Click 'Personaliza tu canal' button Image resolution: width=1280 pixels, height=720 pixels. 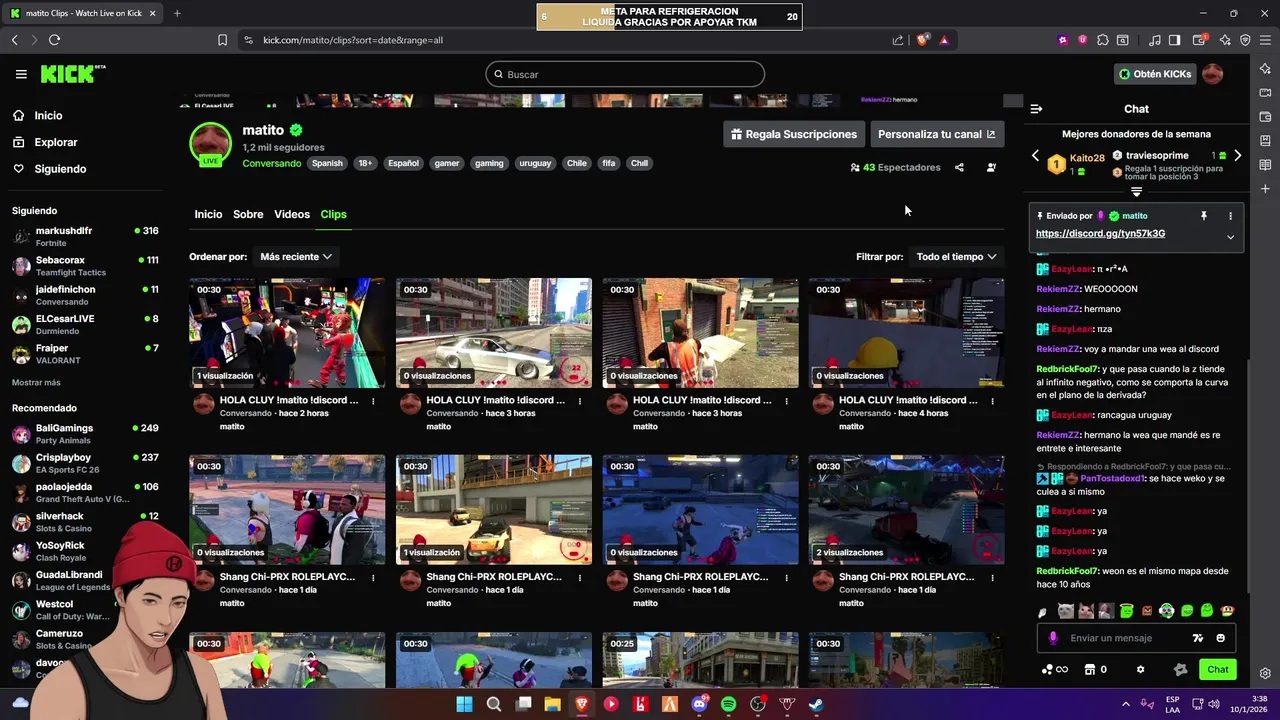tap(936, 134)
